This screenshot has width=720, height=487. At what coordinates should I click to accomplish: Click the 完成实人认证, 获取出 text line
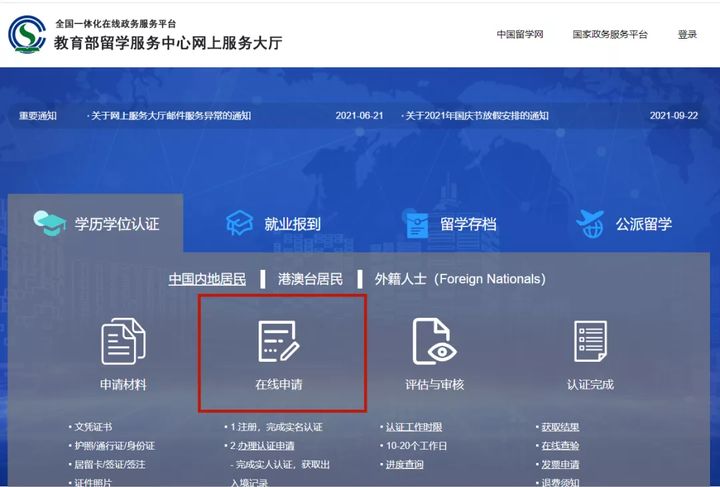tap(280, 465)
